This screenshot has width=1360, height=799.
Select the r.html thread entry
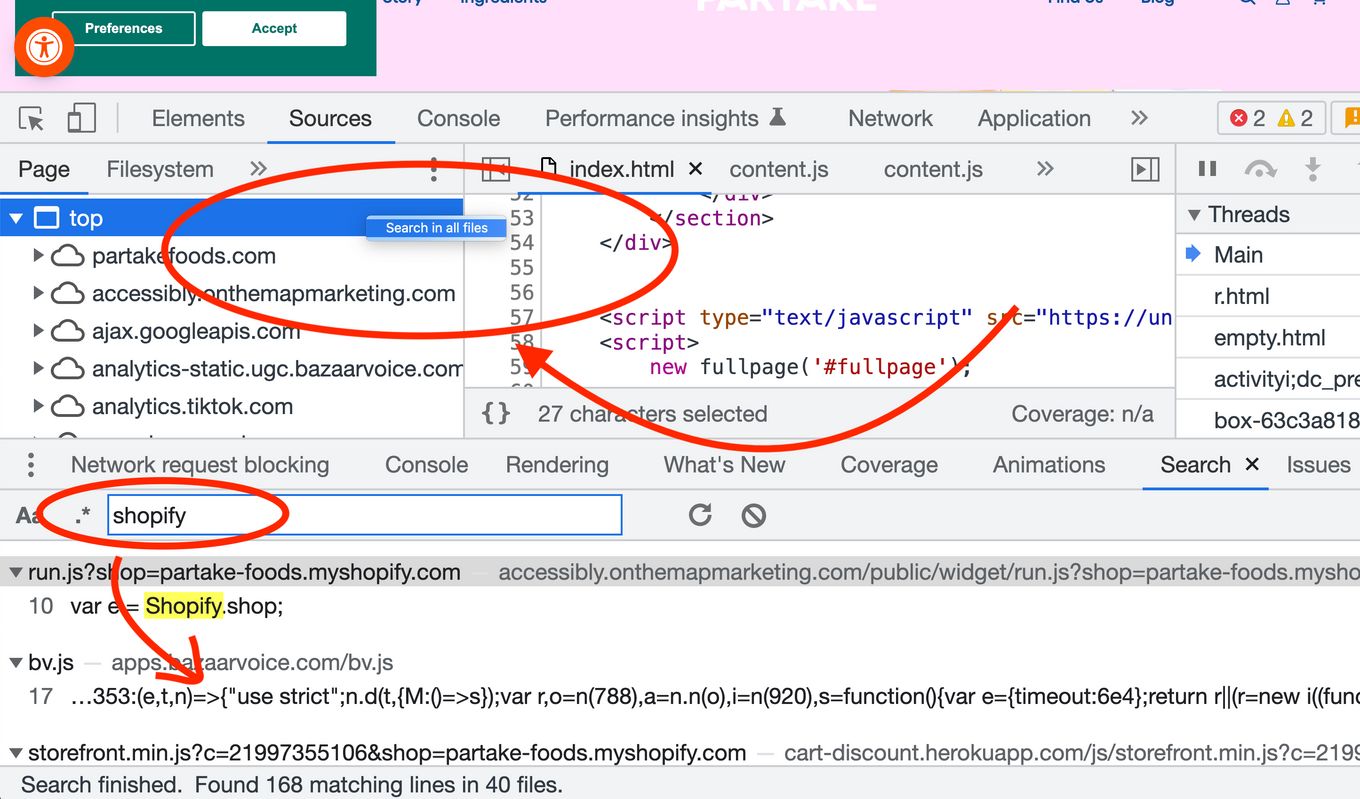pos(1241,296)
